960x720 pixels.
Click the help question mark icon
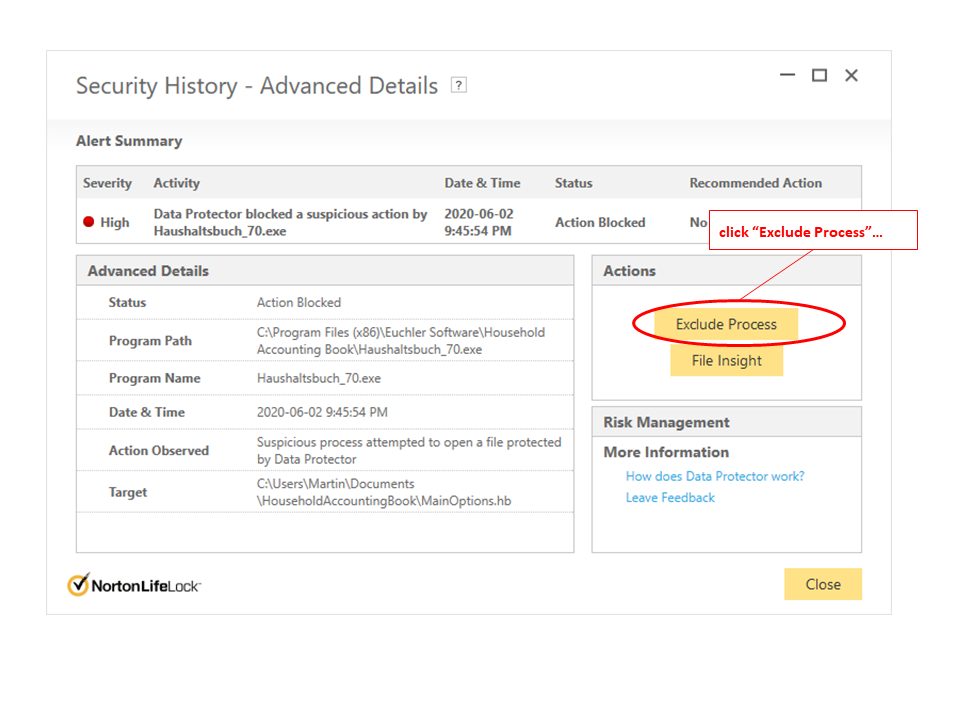coord(459,85)
